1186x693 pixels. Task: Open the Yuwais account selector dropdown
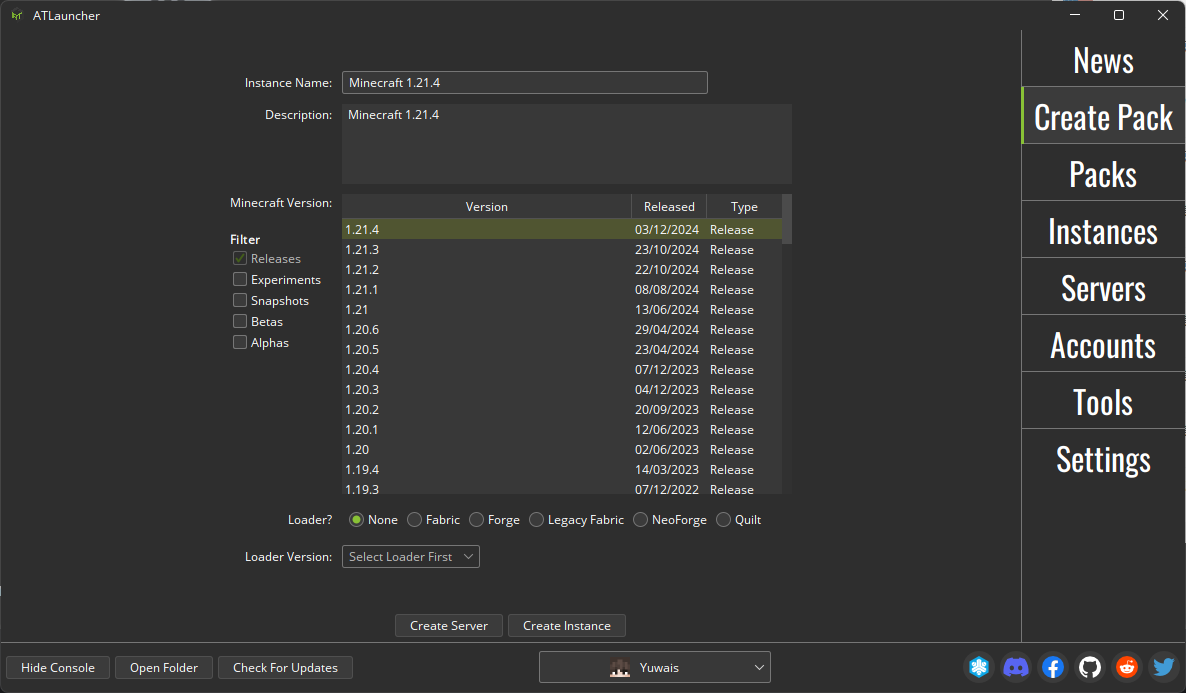(x=655, y=667)
